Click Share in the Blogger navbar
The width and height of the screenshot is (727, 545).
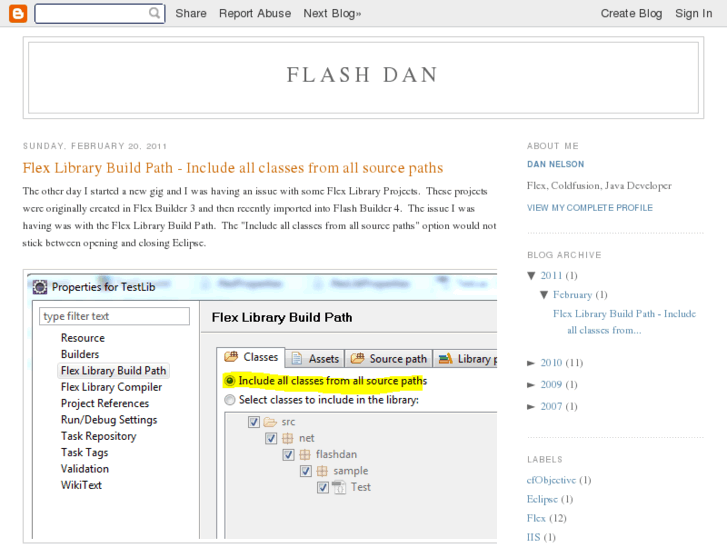coord(191,13)
